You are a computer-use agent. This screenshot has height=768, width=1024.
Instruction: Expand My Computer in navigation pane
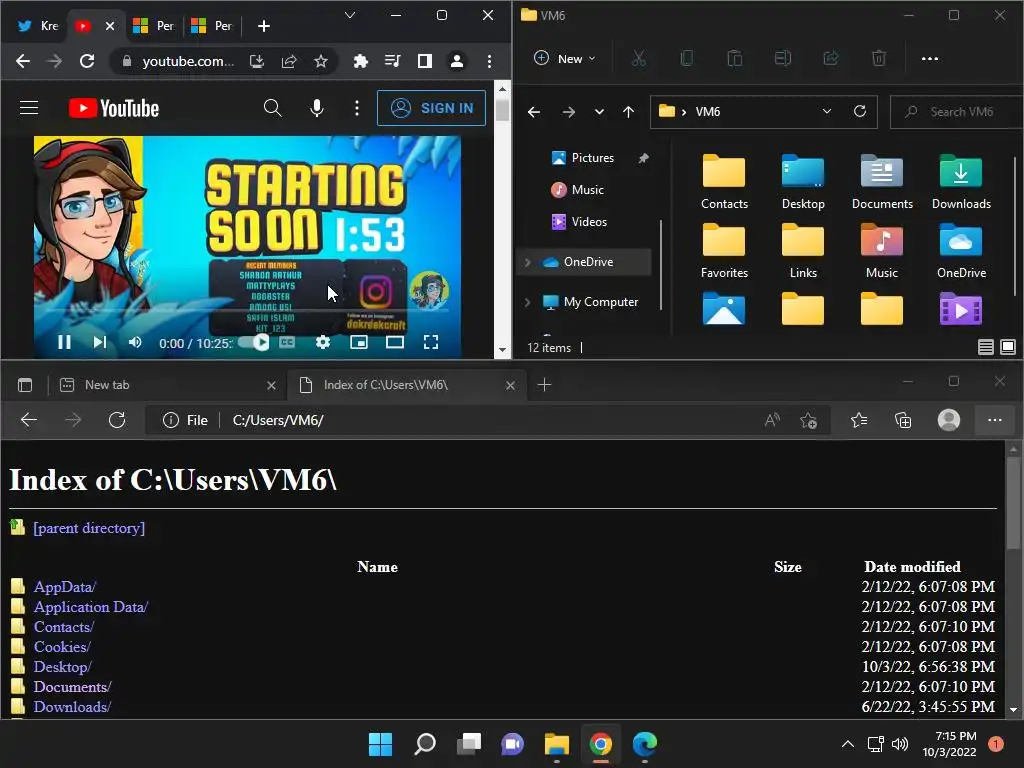tap(527, 302)
